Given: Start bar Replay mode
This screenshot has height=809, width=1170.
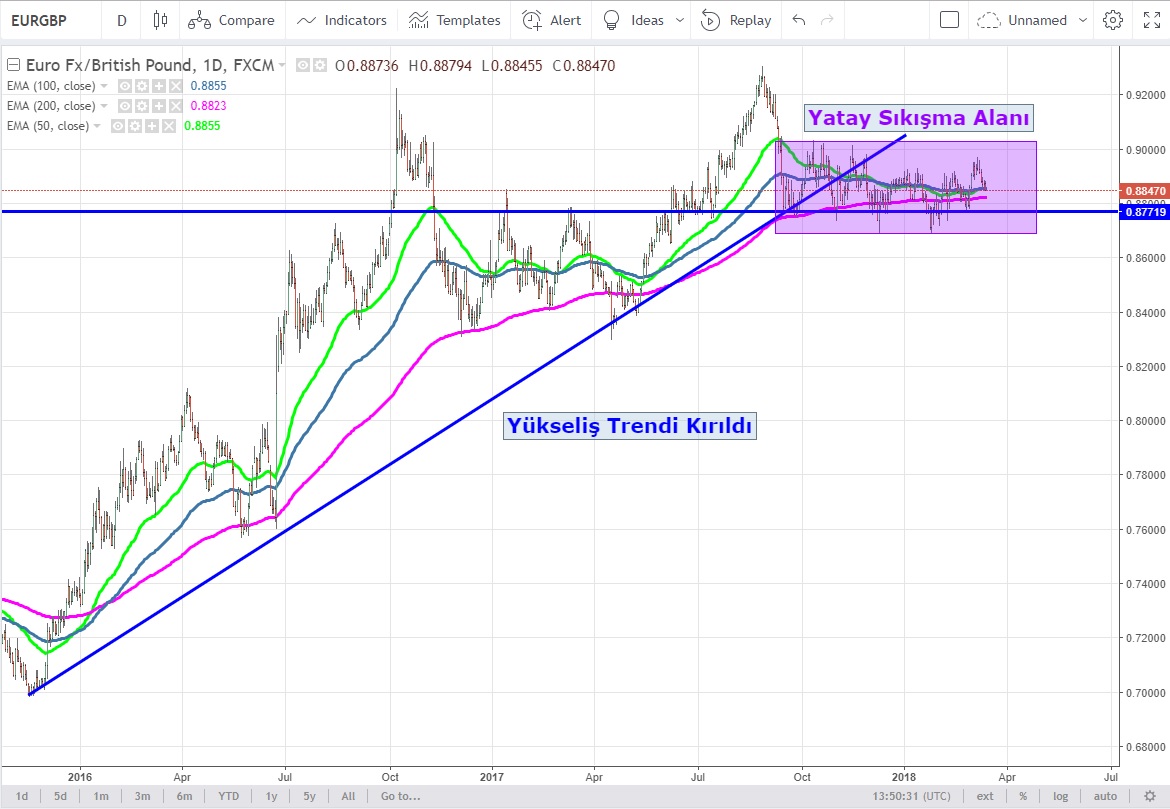Looking at the screenshot, I should [736, 20].
